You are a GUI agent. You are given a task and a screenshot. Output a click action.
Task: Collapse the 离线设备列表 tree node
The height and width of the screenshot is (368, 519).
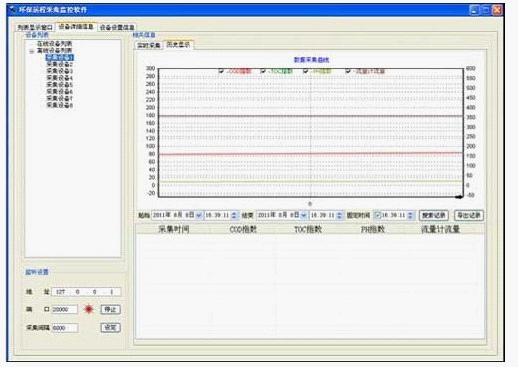[x=32, y=51]
